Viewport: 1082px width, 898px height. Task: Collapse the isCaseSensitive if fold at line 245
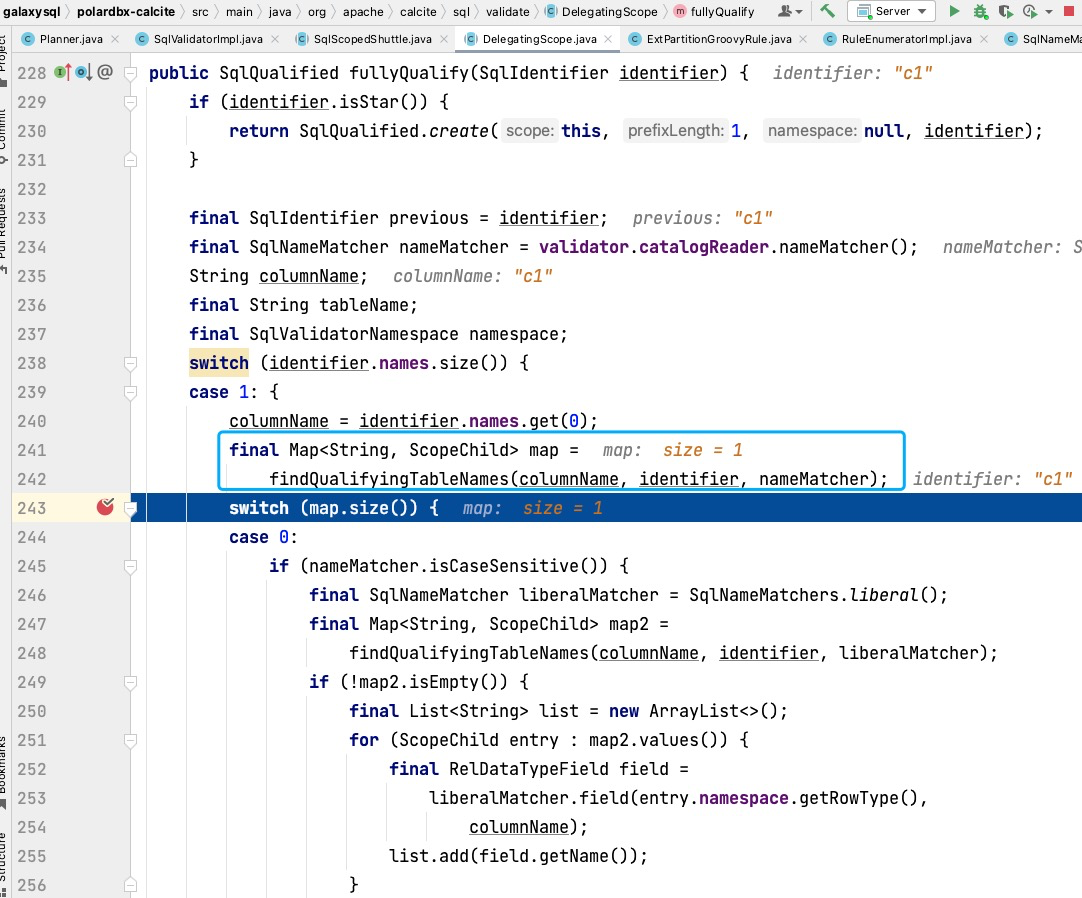pyautogui.click(x=130, y=566)
